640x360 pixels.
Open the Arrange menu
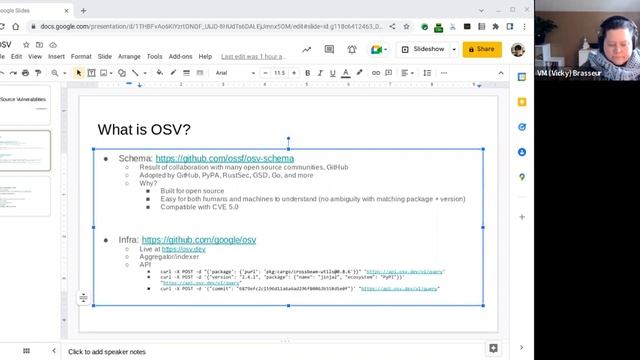coord(129,57)
